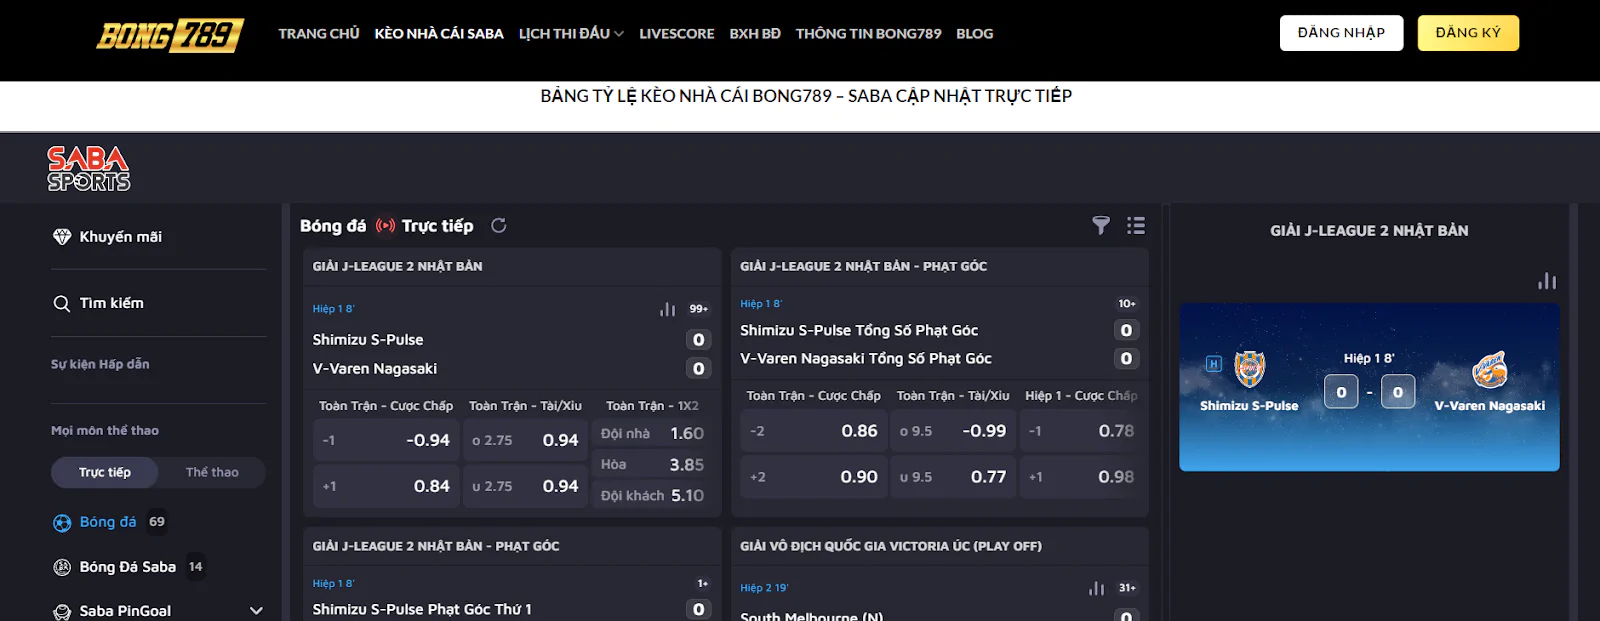Viewport: 1600px width, 621px height.
Task: Click the Đăng nhập button
Action: [x=1341, y=33]
